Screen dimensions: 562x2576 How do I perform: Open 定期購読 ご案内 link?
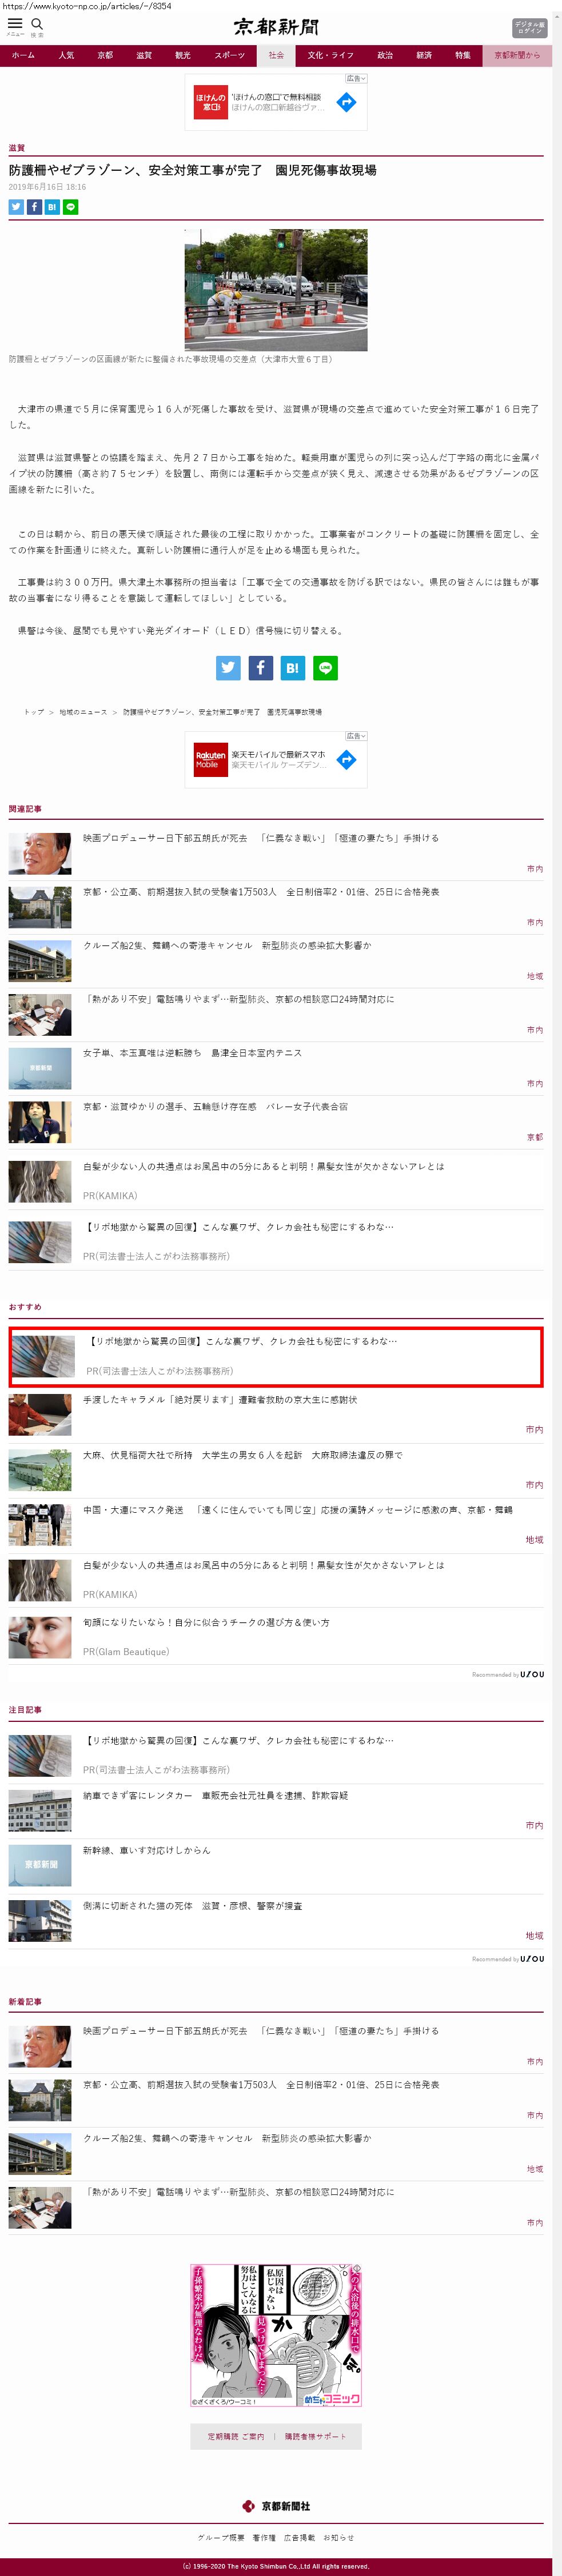235,2436
